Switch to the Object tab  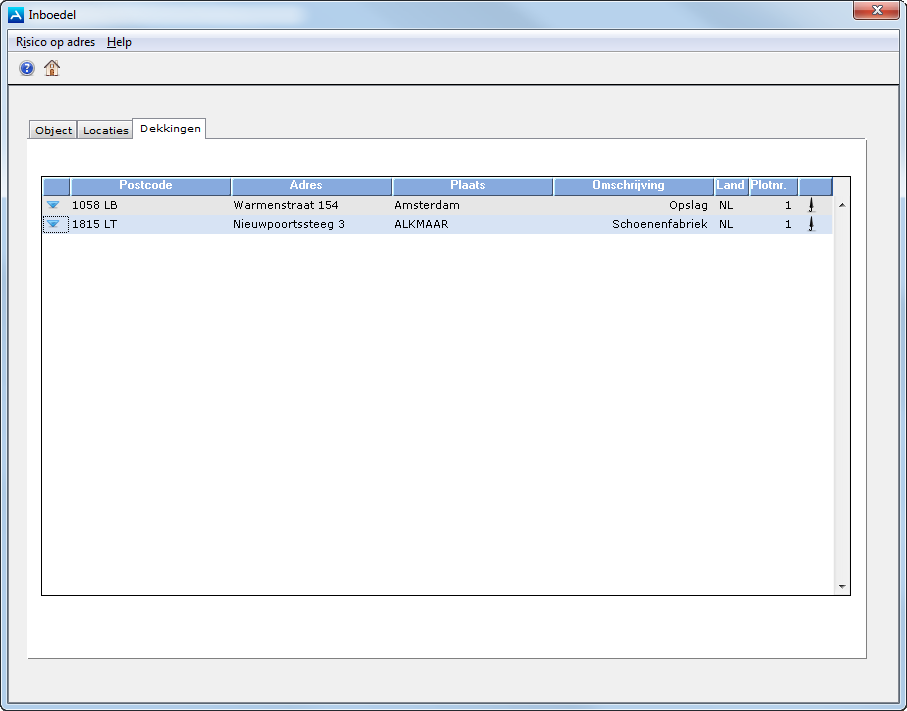53,130
